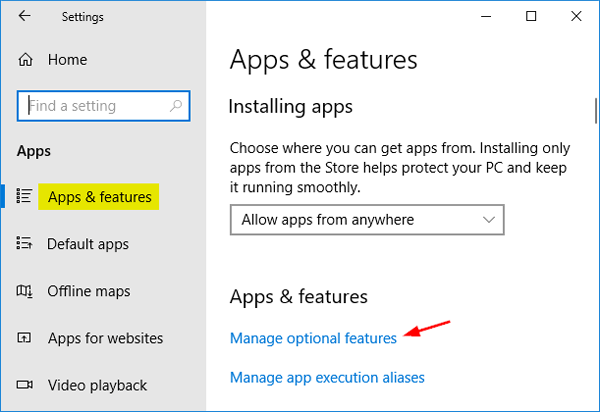Select the Apps & features list icon
Screen dimensions: 600x412
(26, 197)
